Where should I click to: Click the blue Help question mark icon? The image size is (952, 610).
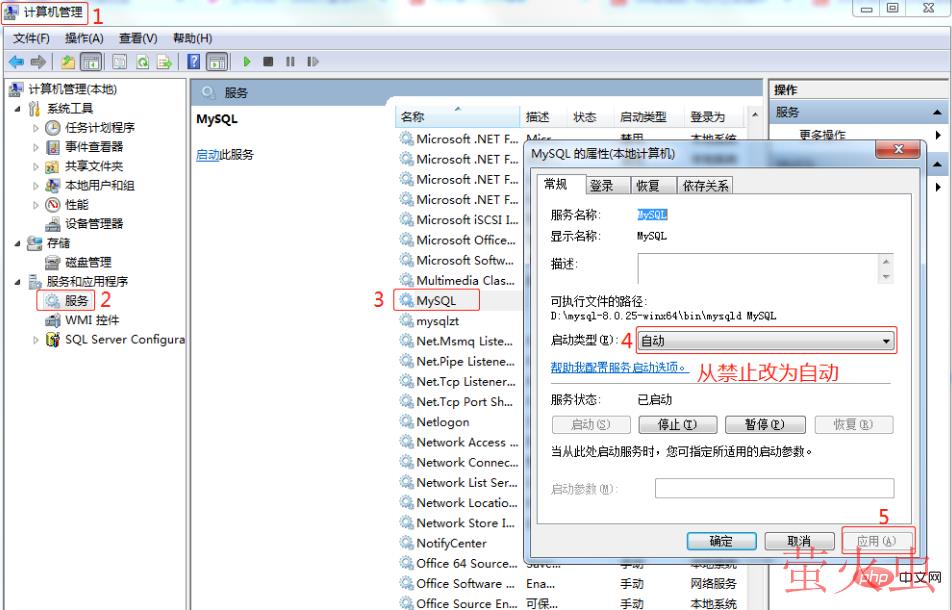point(196,62)
